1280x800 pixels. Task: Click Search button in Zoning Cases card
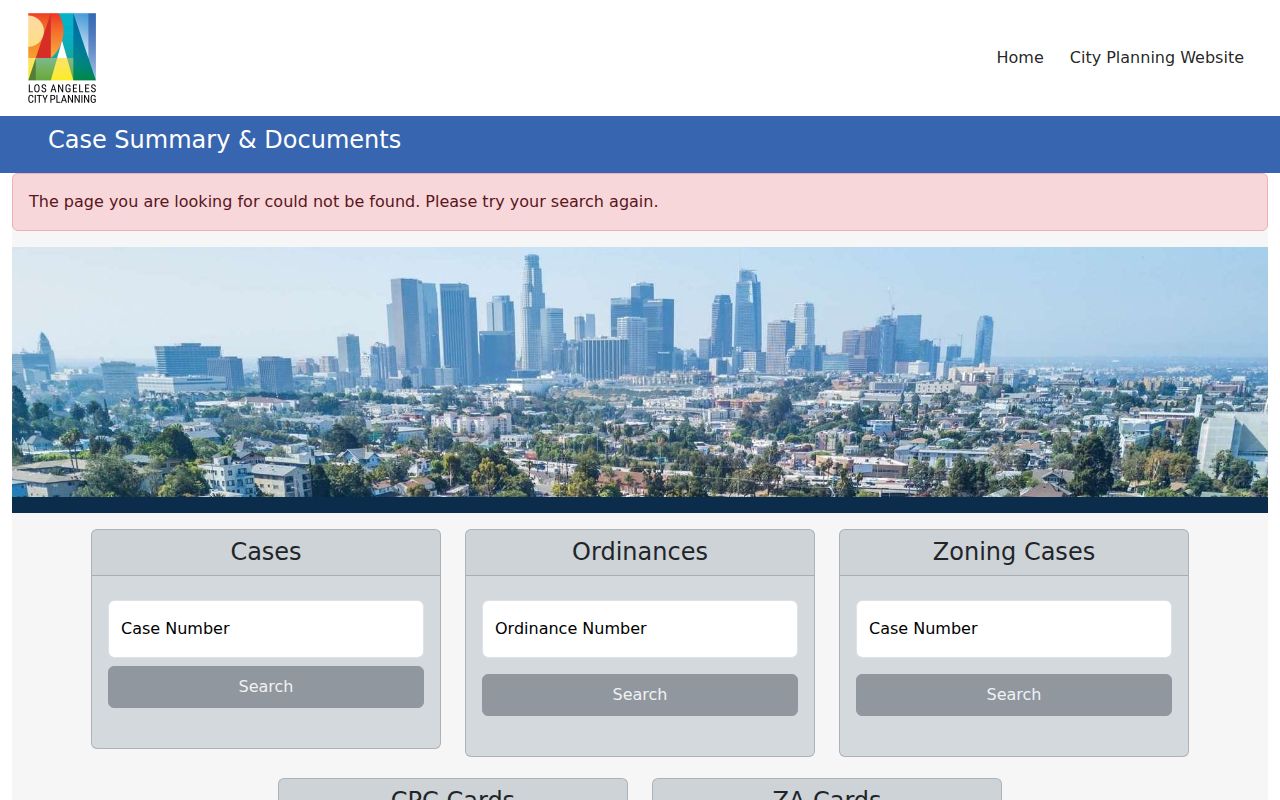pos(1014,695)
